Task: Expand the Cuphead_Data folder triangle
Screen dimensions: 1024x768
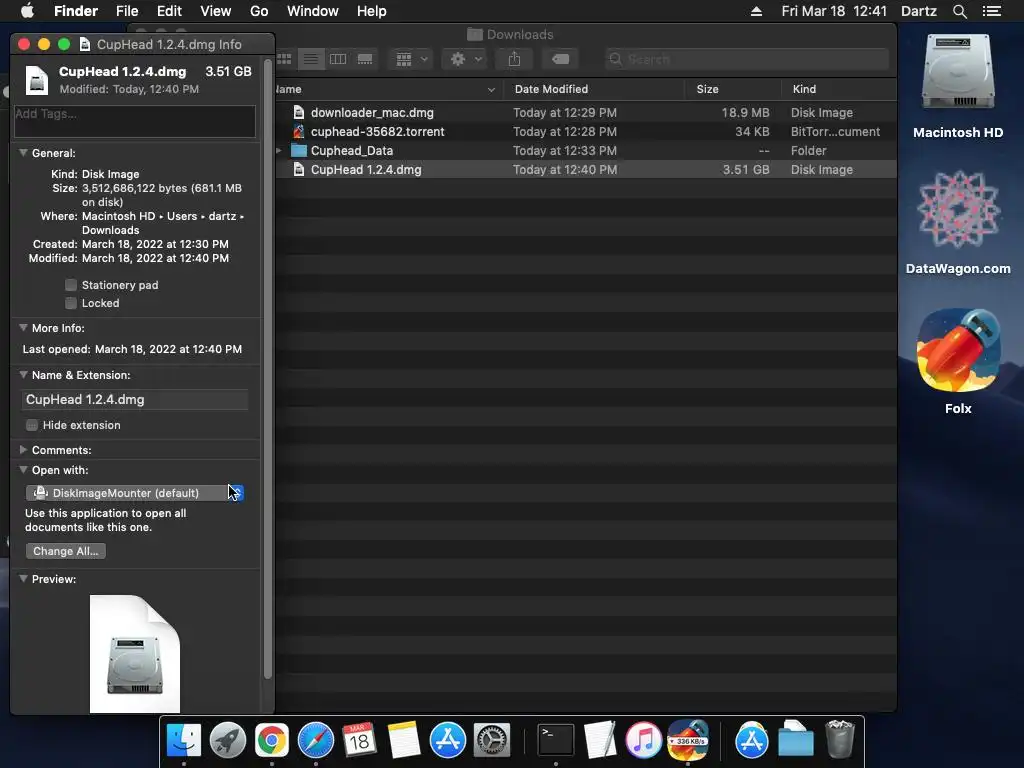Action: pos(279,150)
